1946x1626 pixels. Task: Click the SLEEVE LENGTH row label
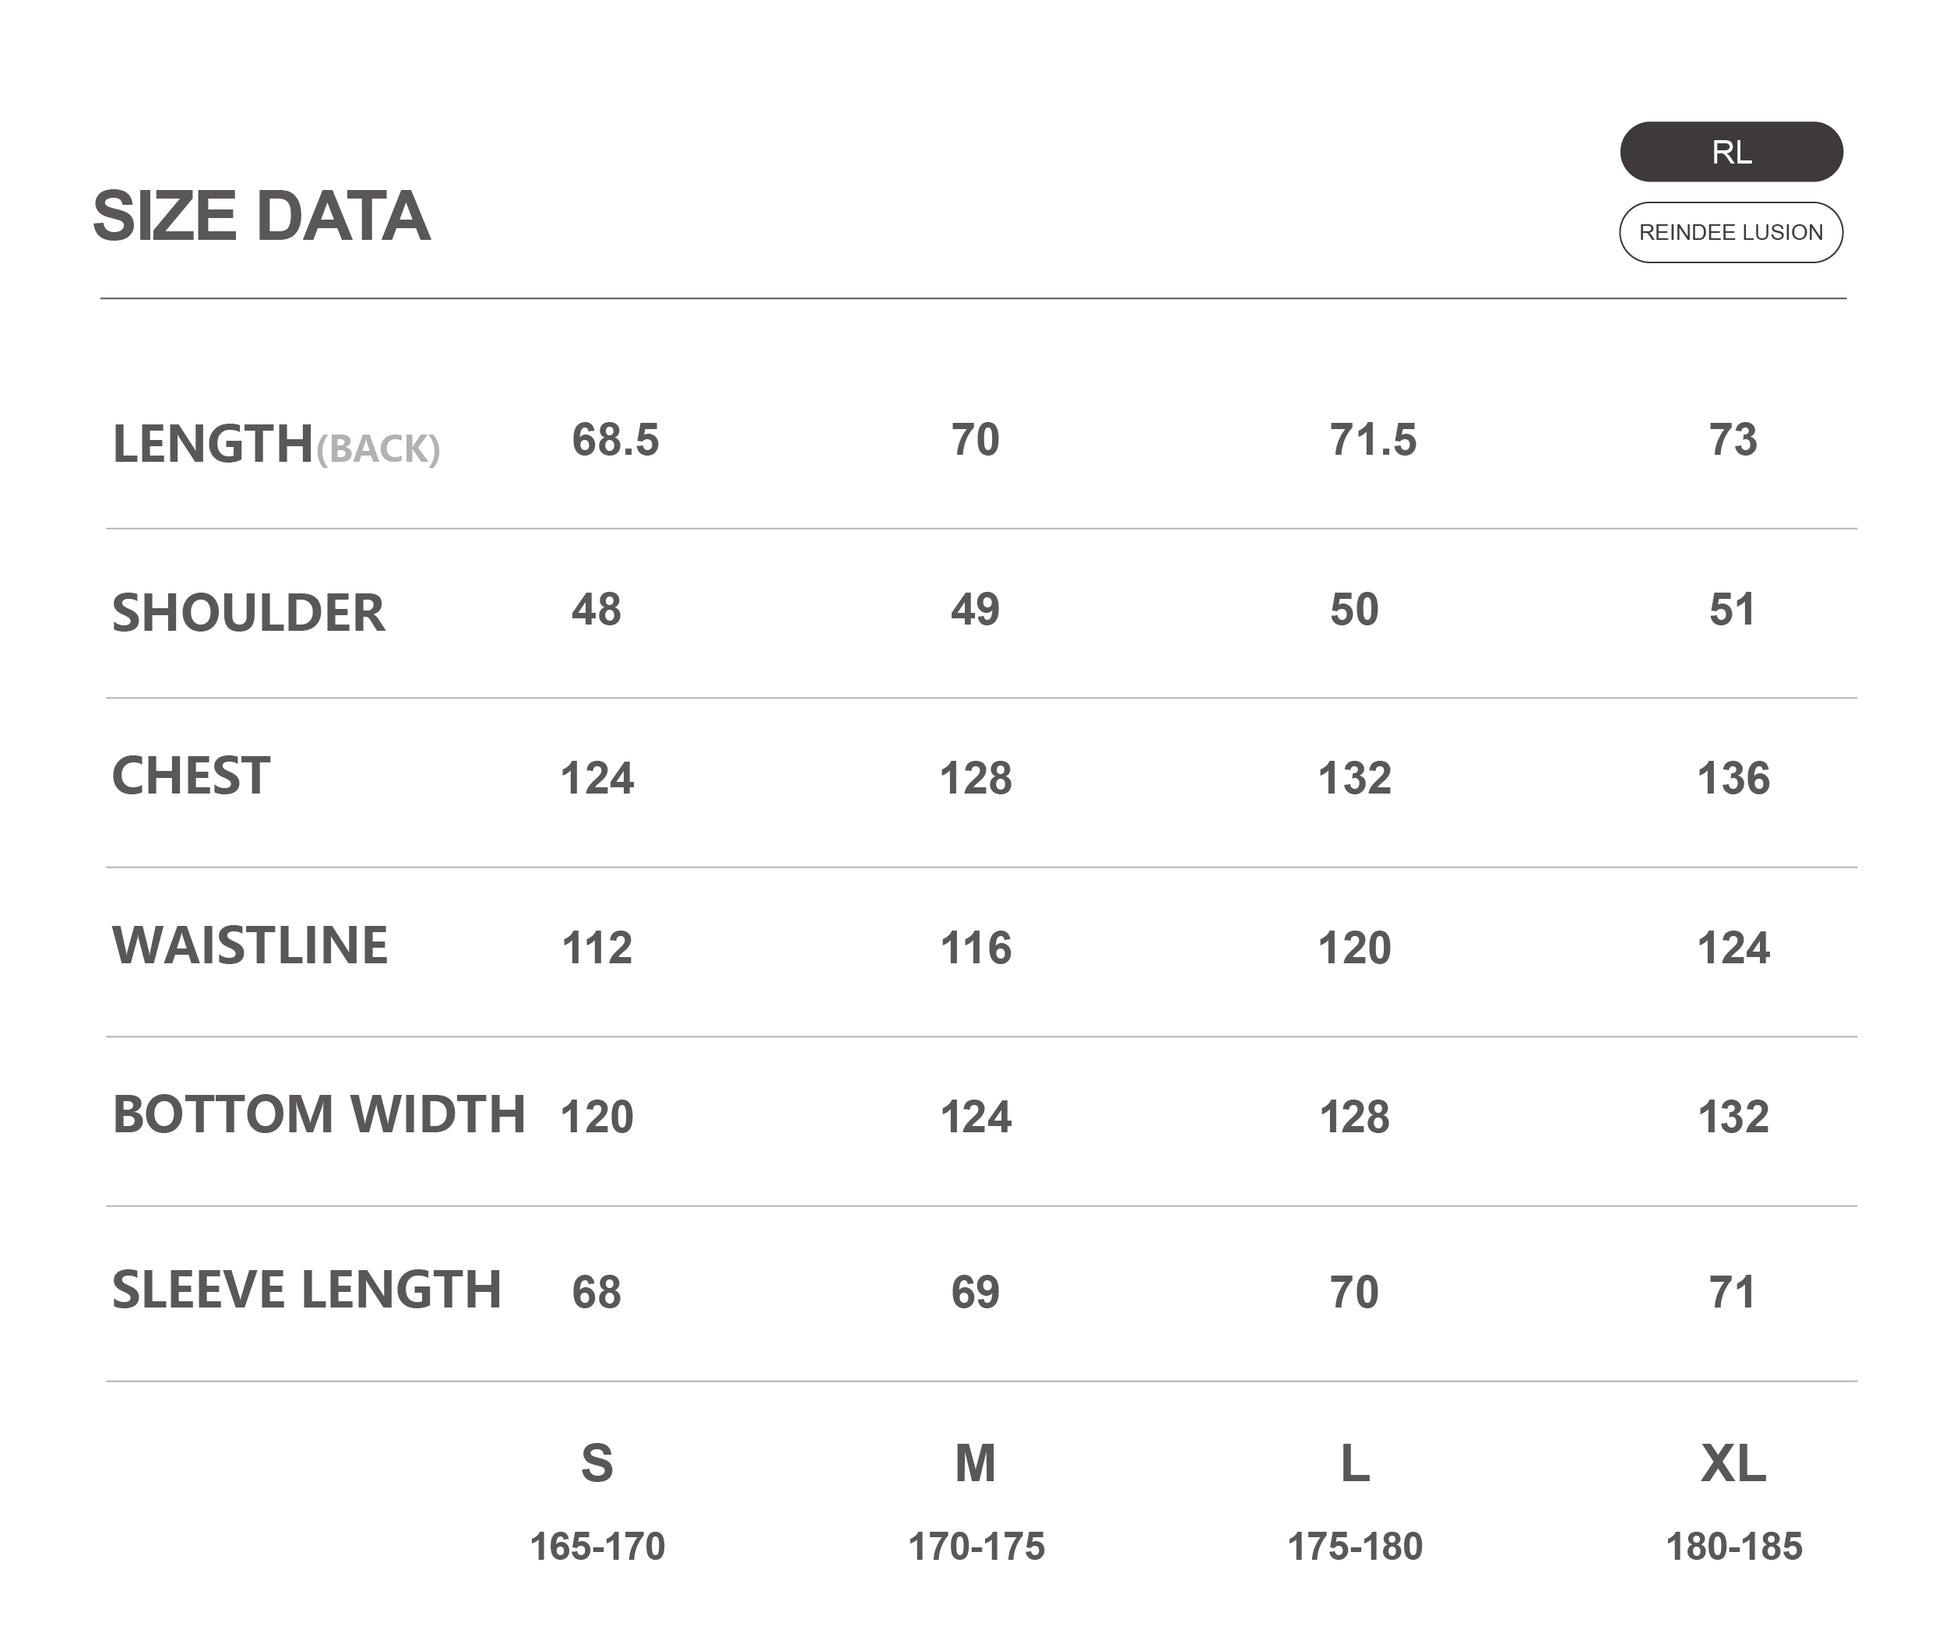tap(307, 1289)
